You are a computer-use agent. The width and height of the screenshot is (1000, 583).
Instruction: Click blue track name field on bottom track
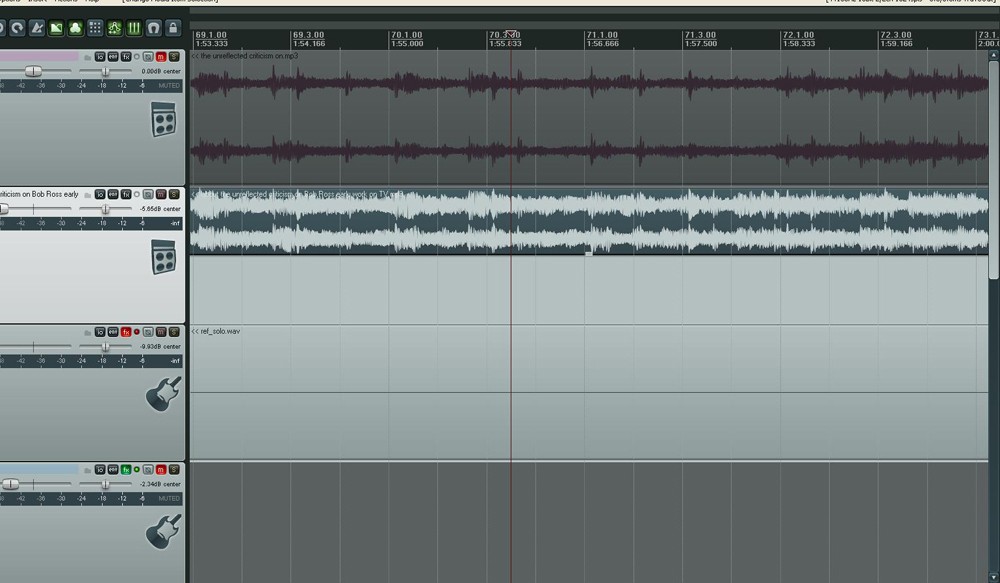[x=39, y=469]
